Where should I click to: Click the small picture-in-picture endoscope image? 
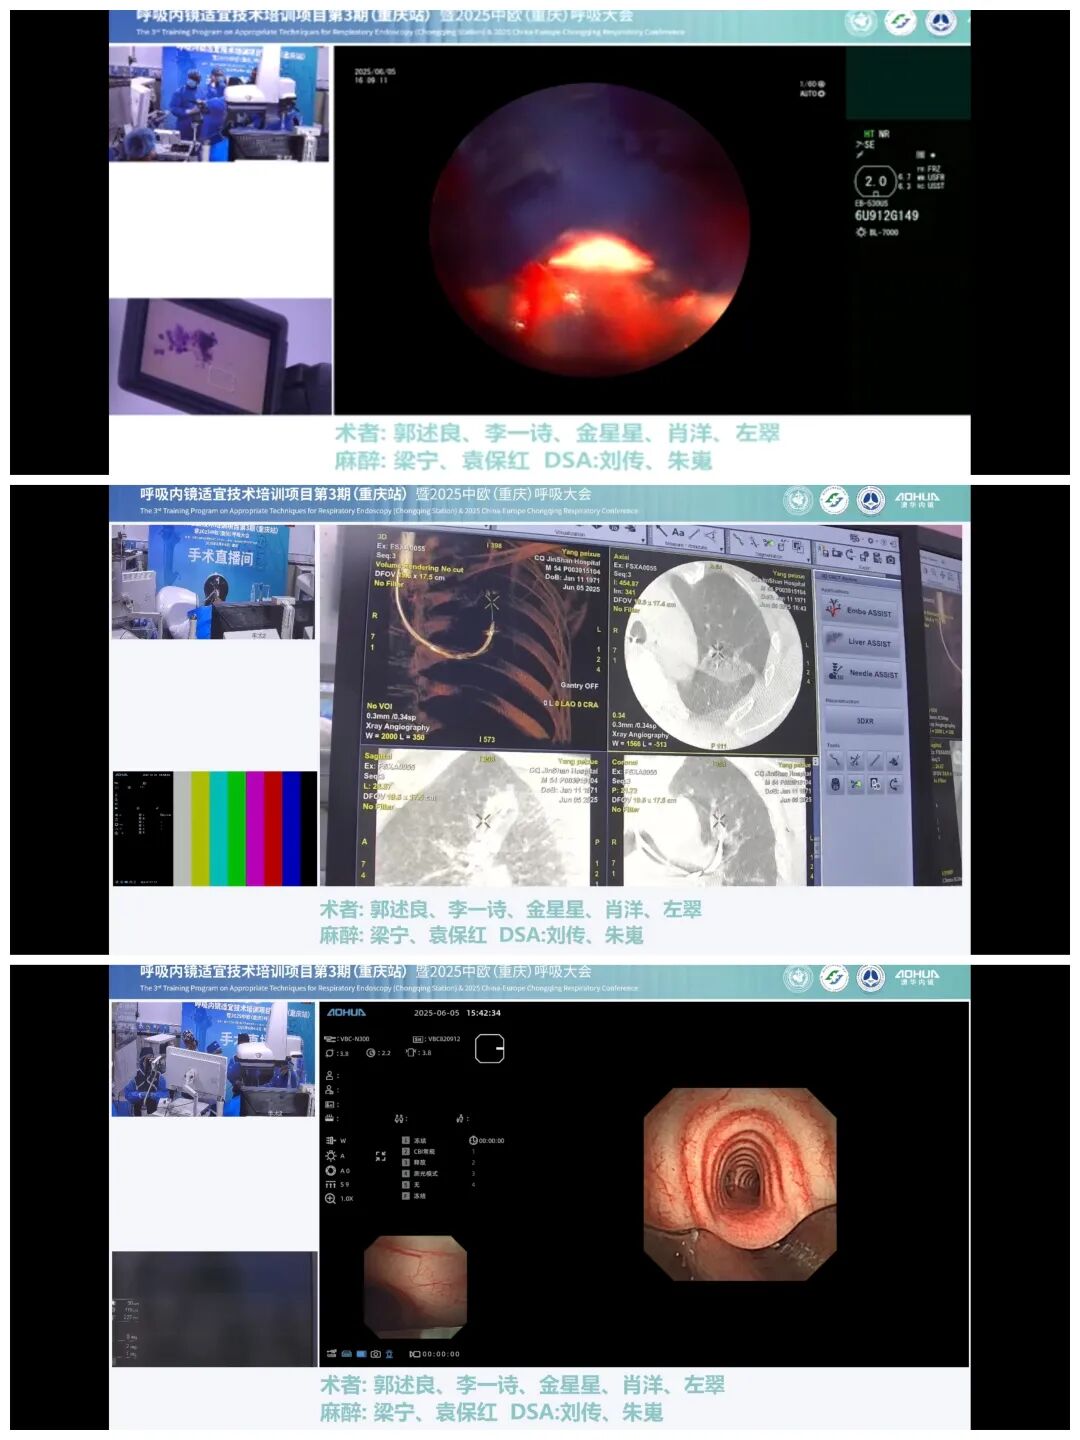pos(415,1287)
